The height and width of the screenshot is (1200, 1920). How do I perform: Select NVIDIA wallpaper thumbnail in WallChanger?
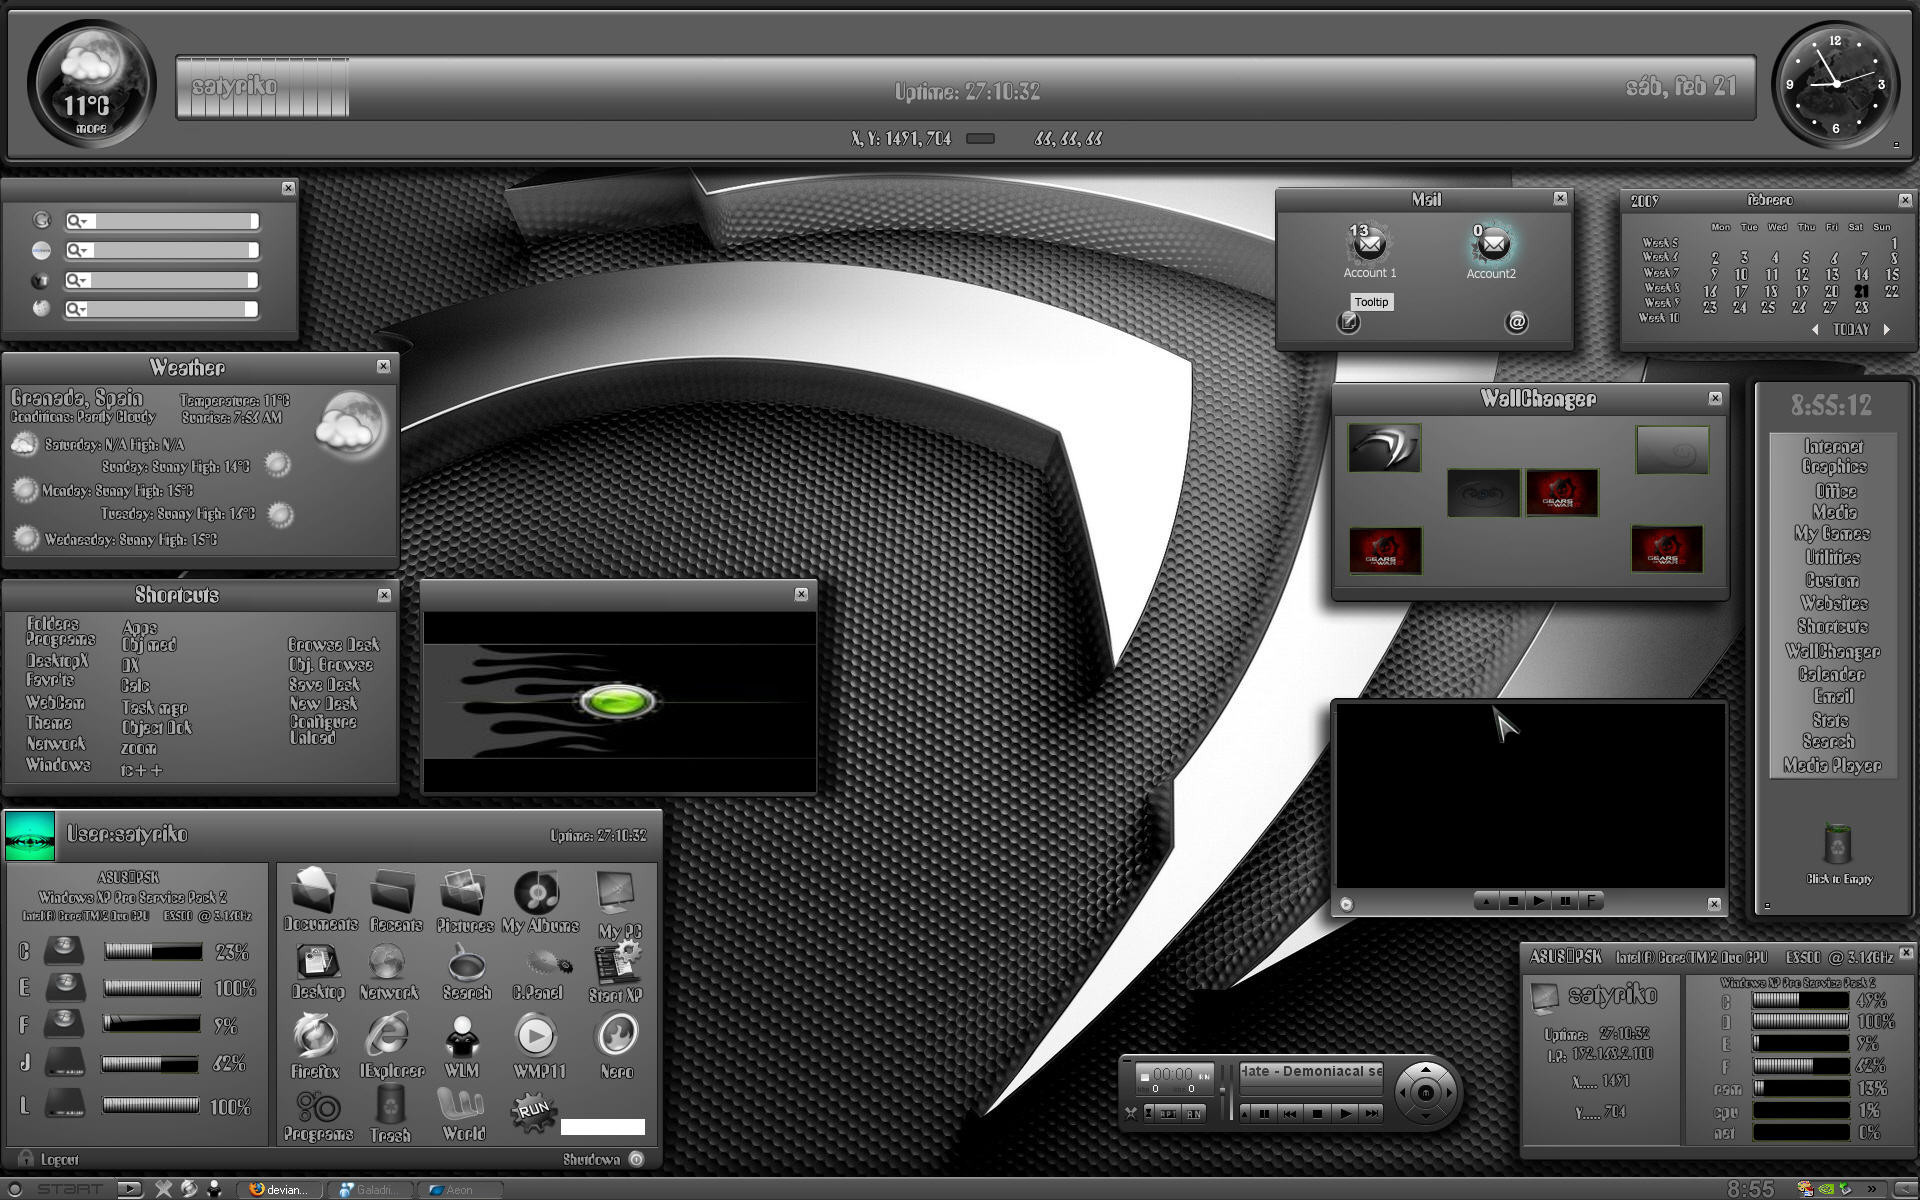click(x=1384, y=447)
